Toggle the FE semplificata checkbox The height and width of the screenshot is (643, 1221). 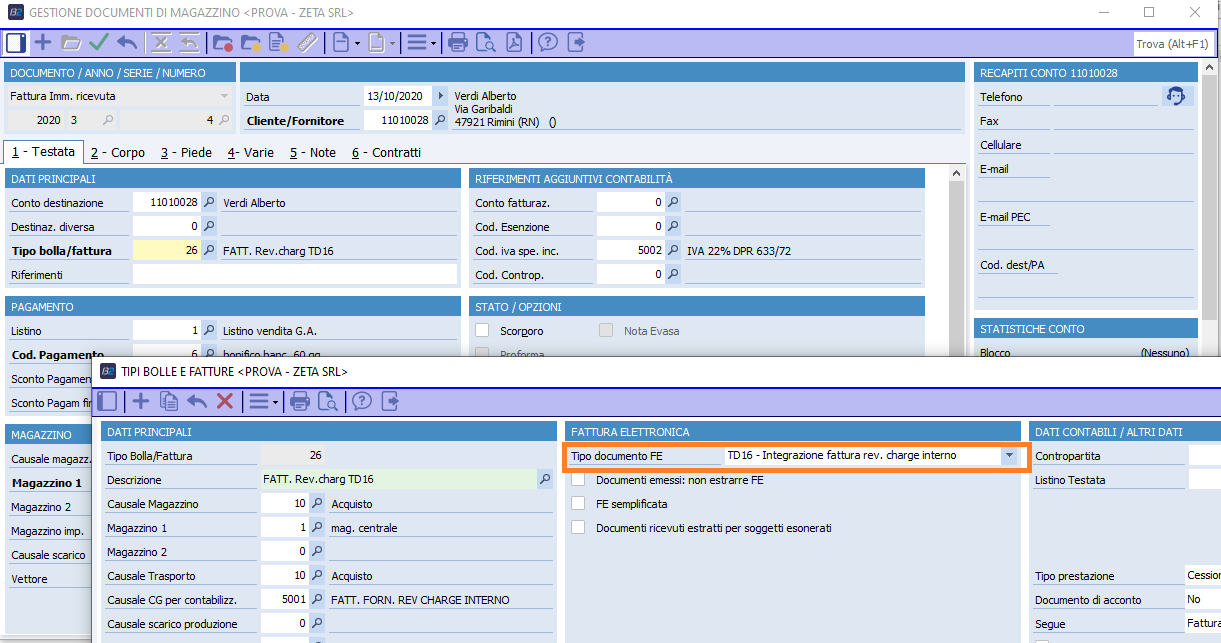coord(578,504)
